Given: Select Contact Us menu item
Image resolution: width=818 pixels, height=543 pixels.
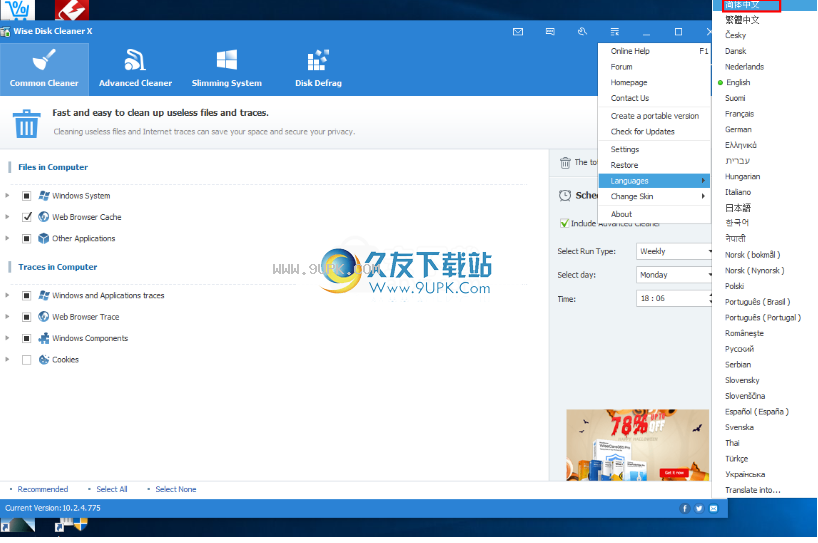Looking at the screenshot, I should (654, 98).
